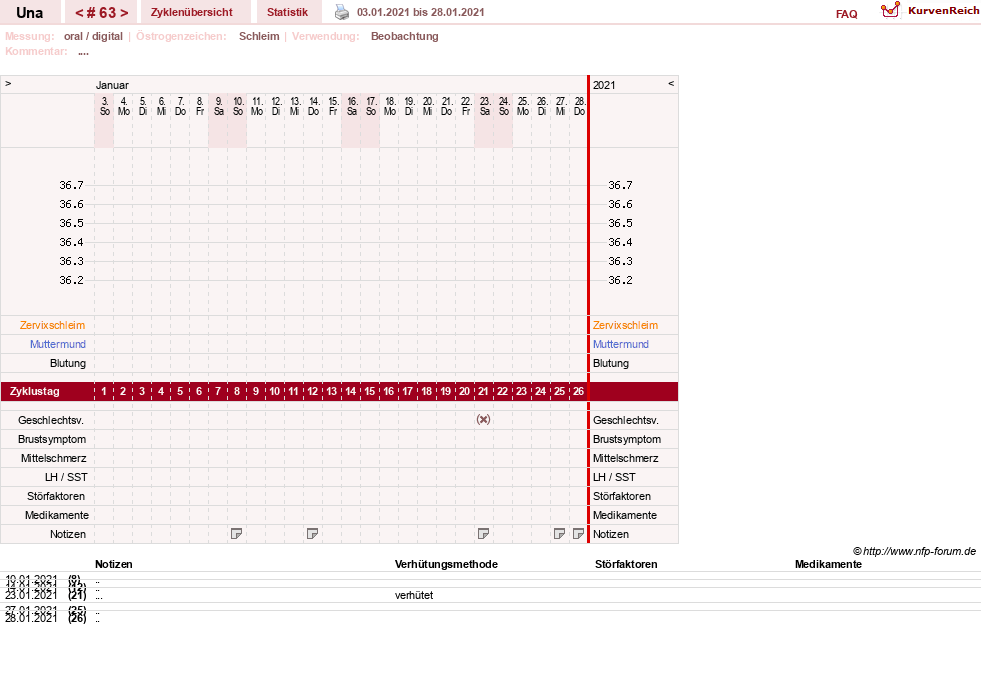Click the left 36.7 temperature label

[x=71, y=185]
